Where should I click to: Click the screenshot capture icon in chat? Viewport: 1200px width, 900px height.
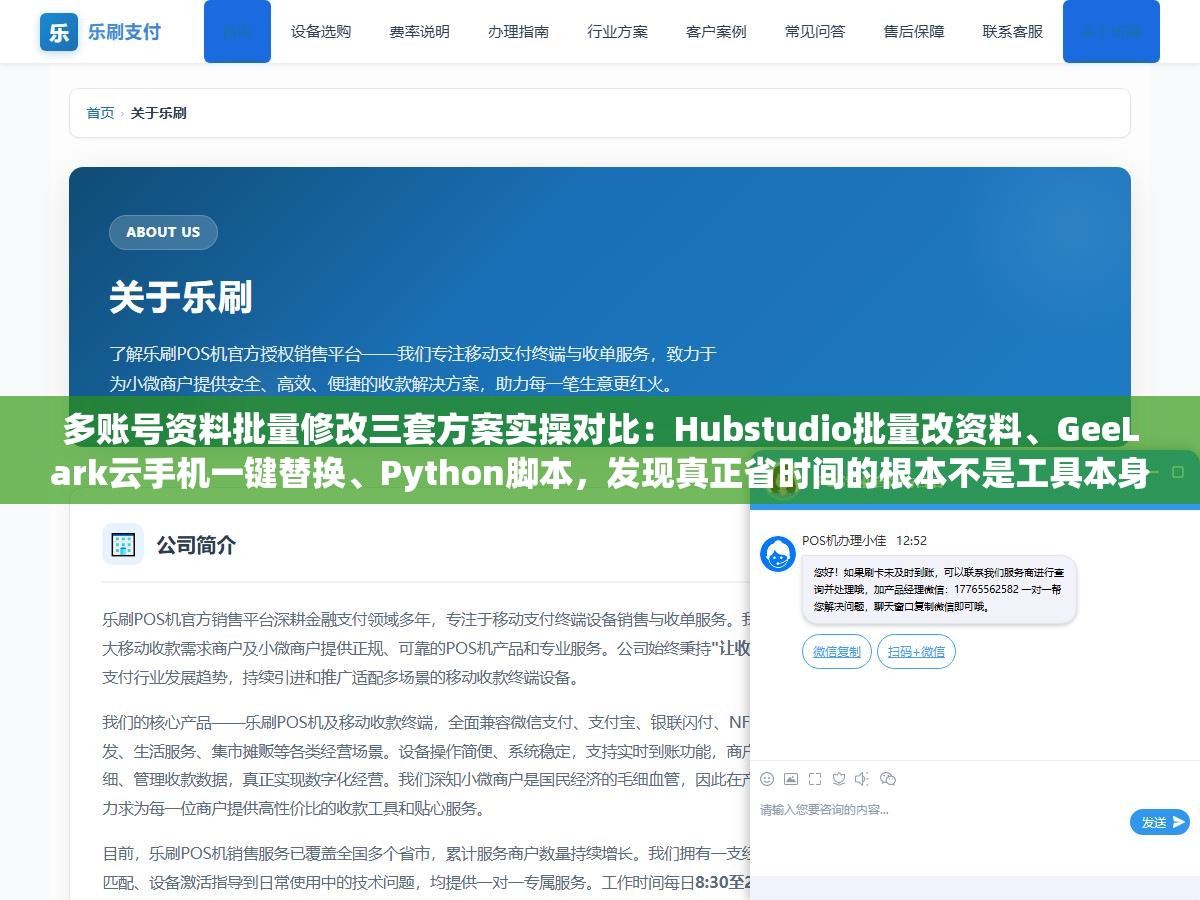click(x=815, y=779)
